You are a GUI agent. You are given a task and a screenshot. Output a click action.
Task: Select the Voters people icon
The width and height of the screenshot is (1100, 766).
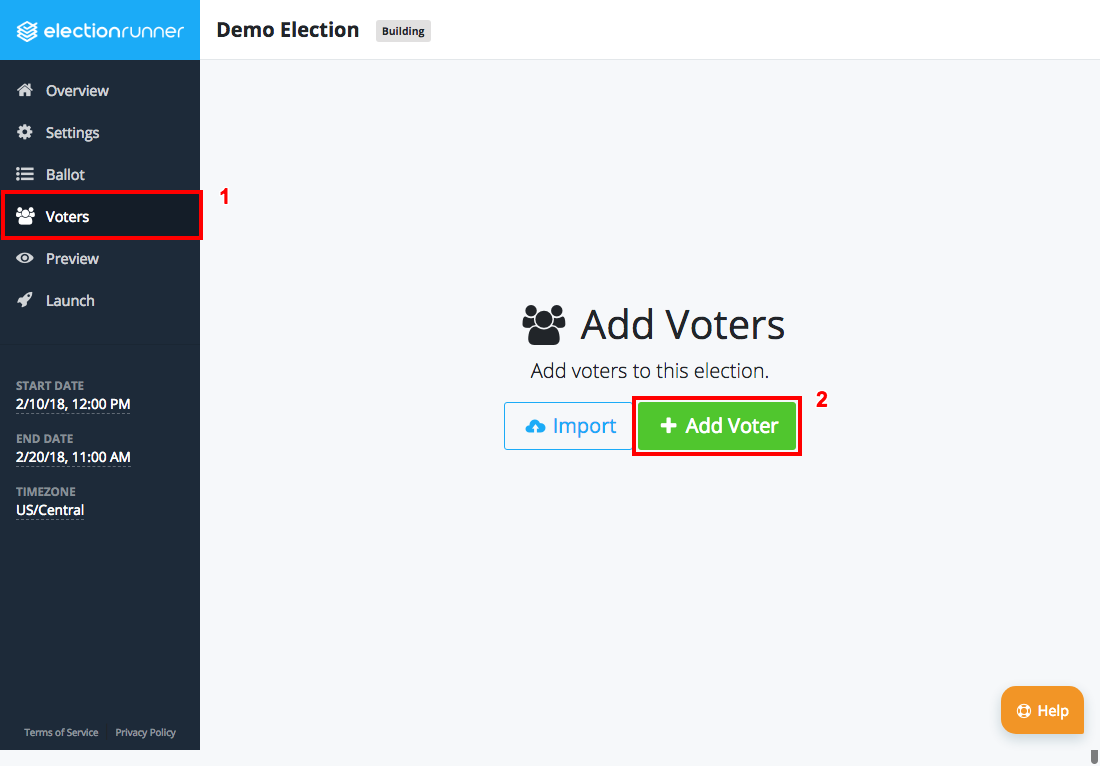point(24,215)
